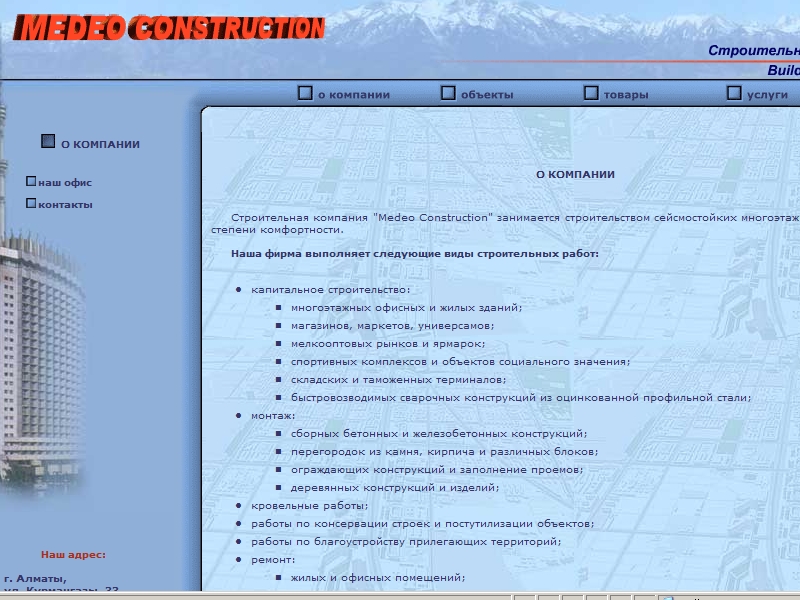Click the "монтаж:" list item

point(273,416)
